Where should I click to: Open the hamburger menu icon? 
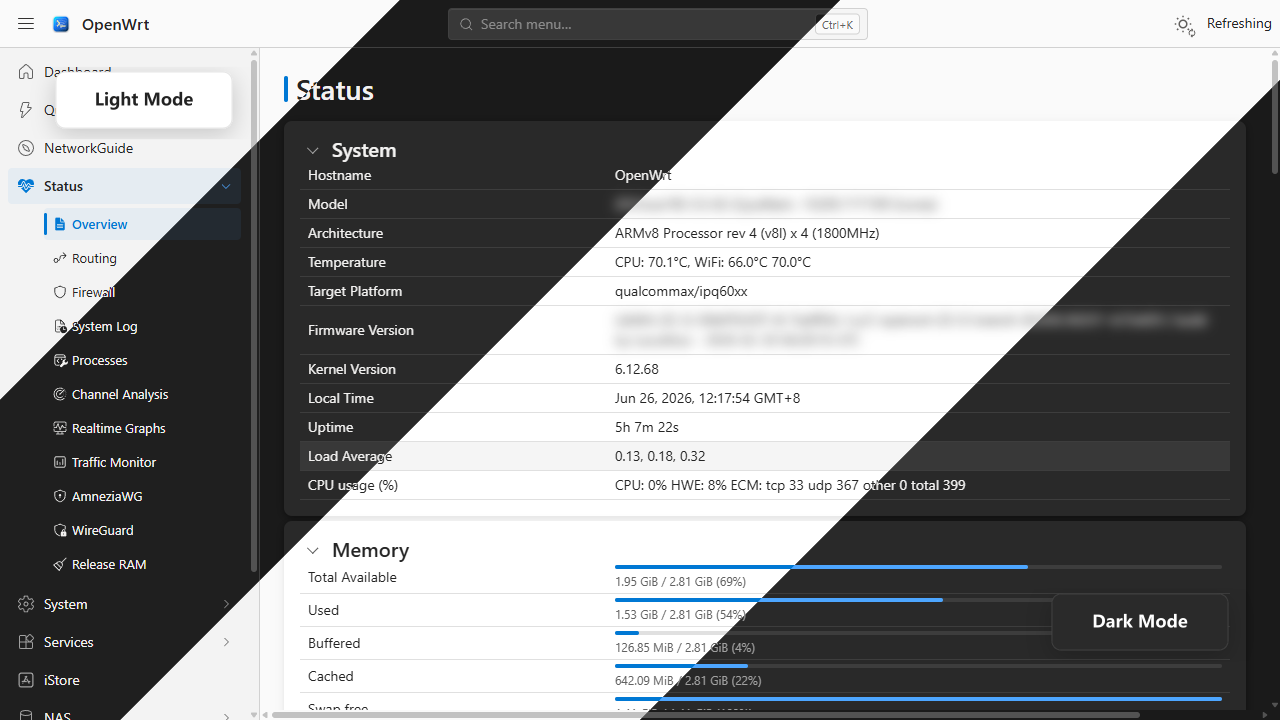point(26,24)
